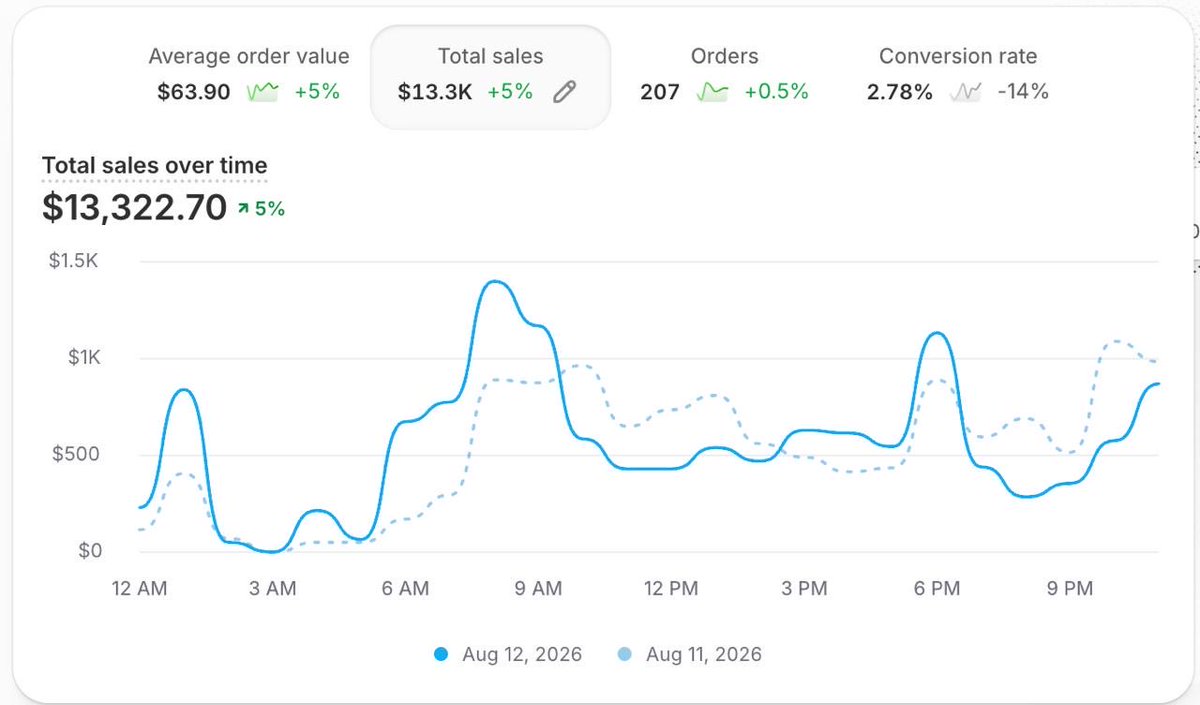
Task: Click the $13,322.70 total value
Action: 134,207
